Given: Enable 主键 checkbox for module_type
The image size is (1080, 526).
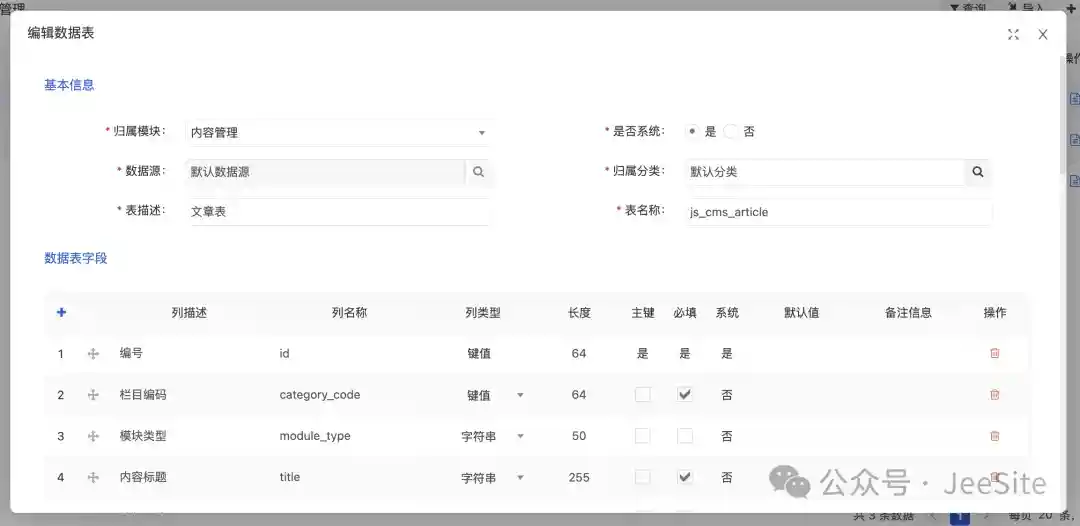Looking at the screenshot, I should 643,436.
